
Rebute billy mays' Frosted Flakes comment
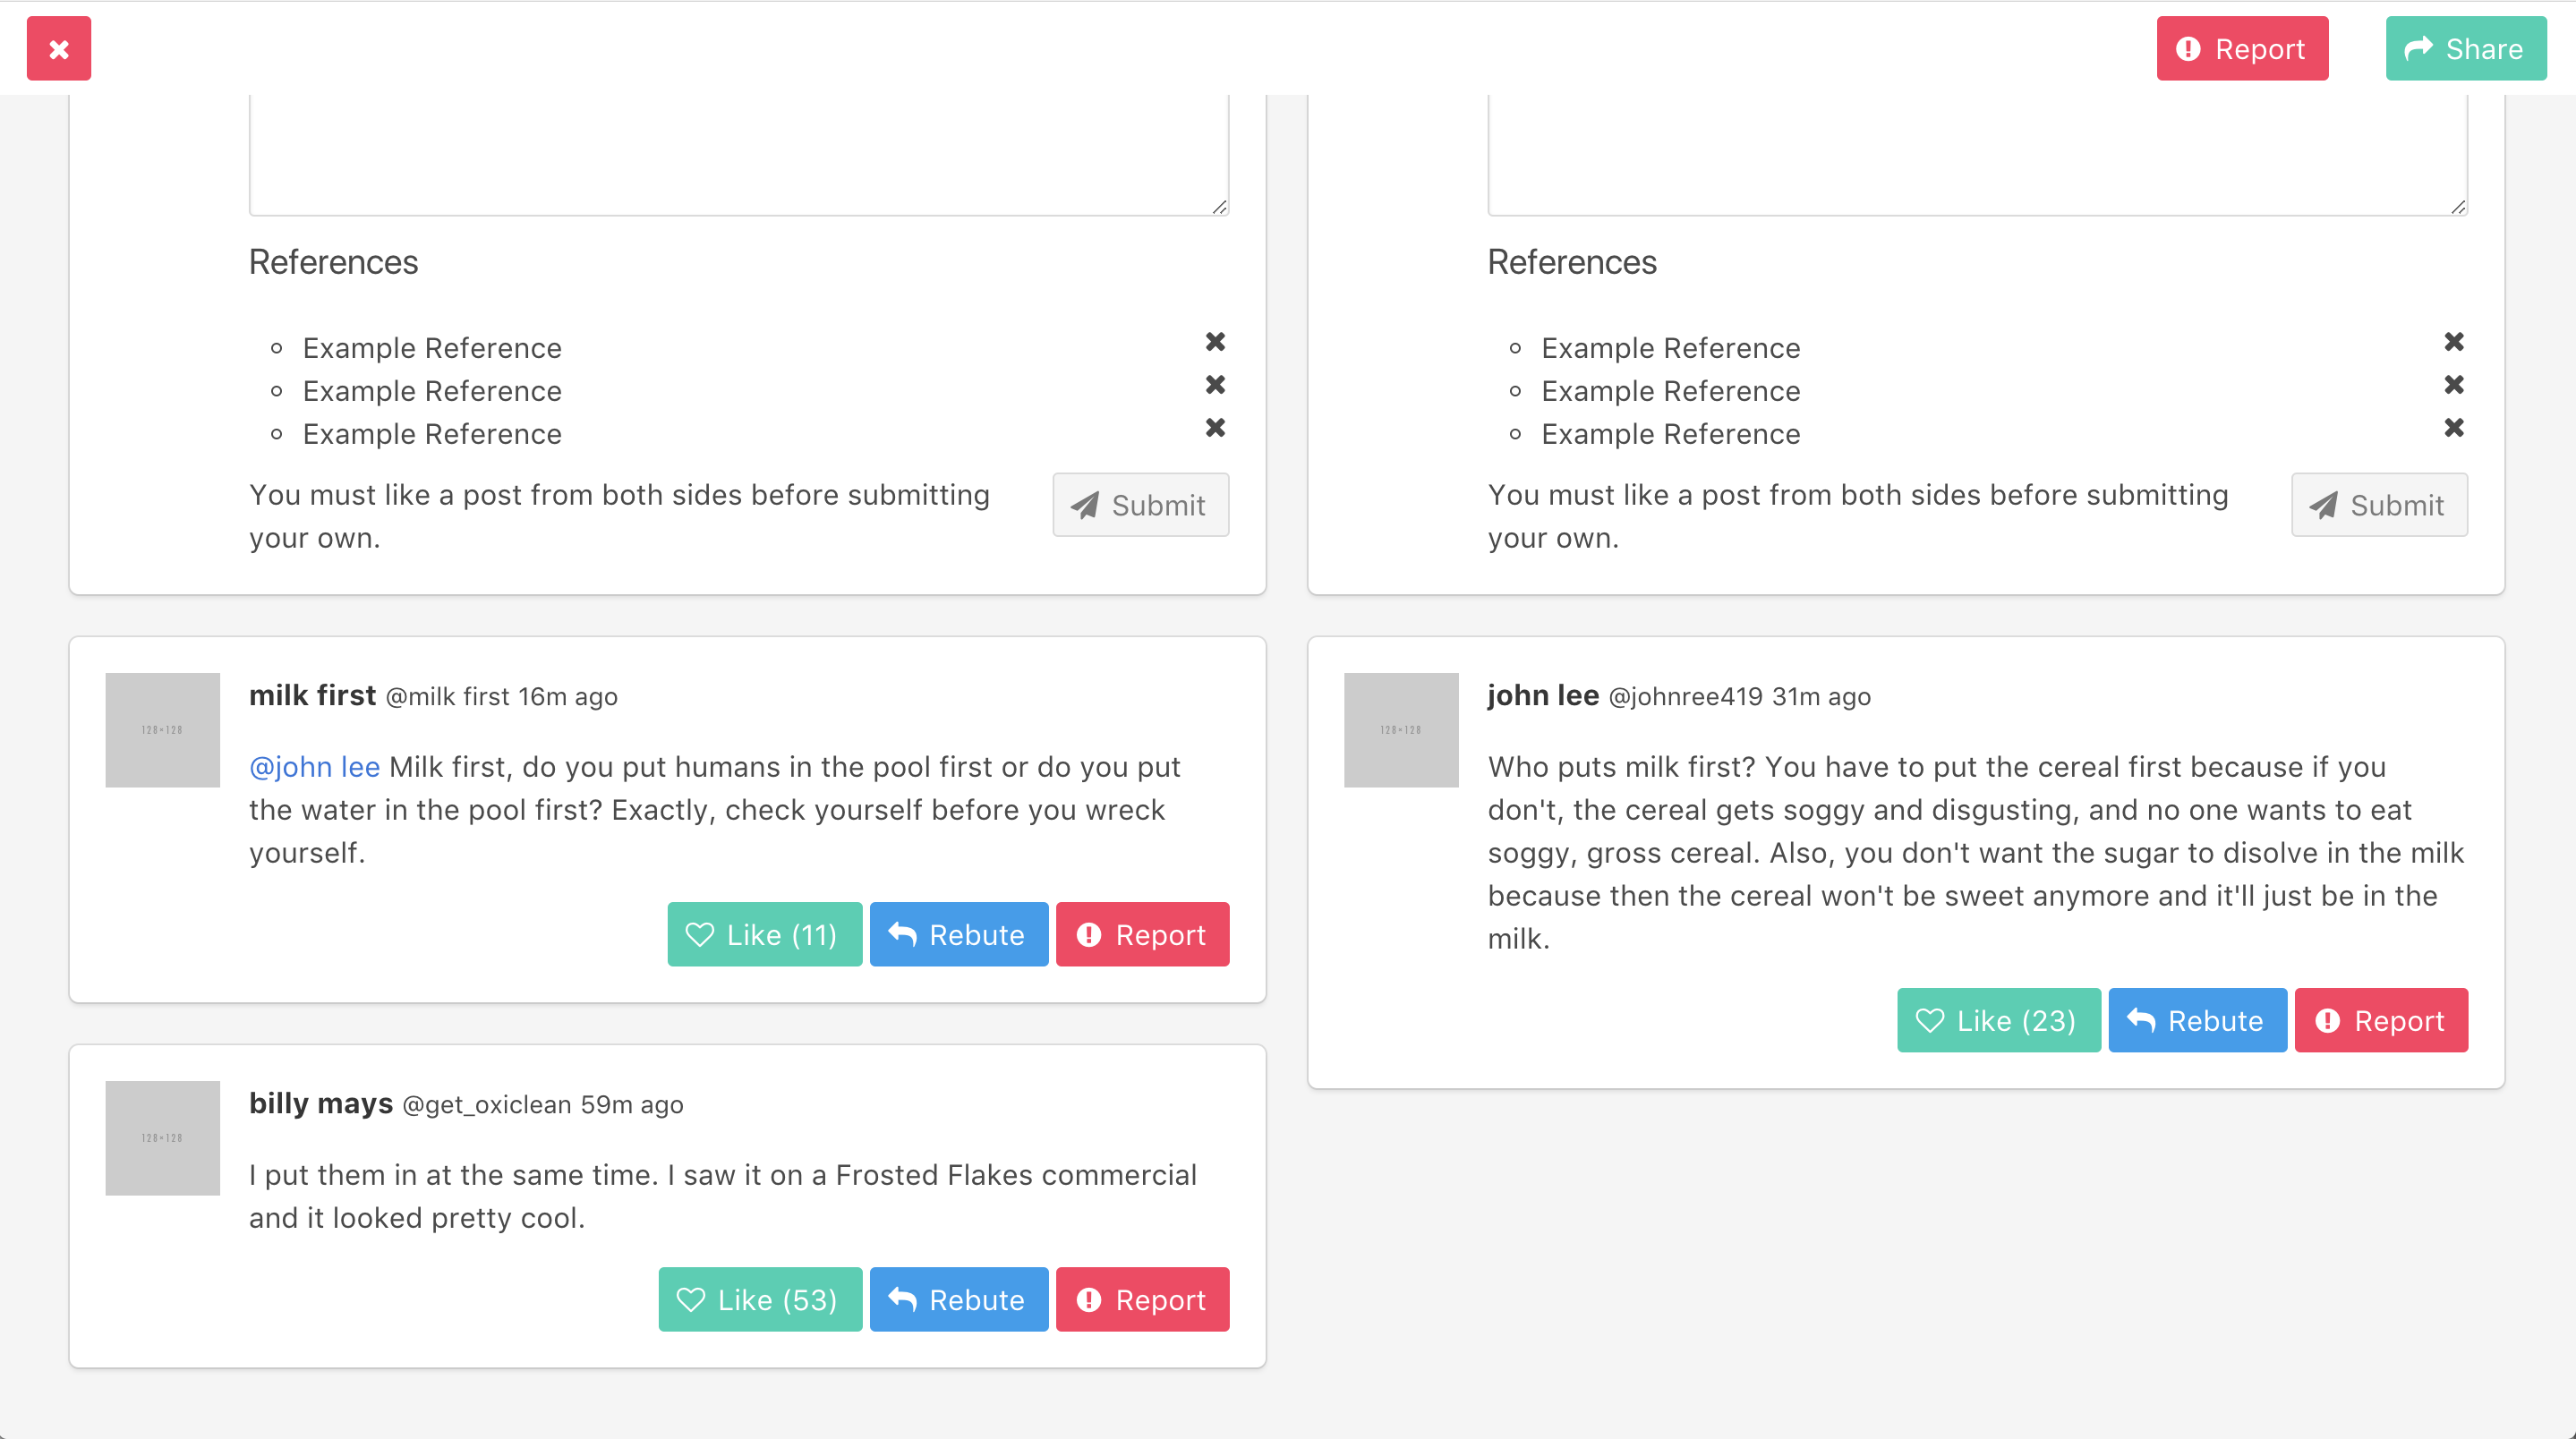(958, 1300)
